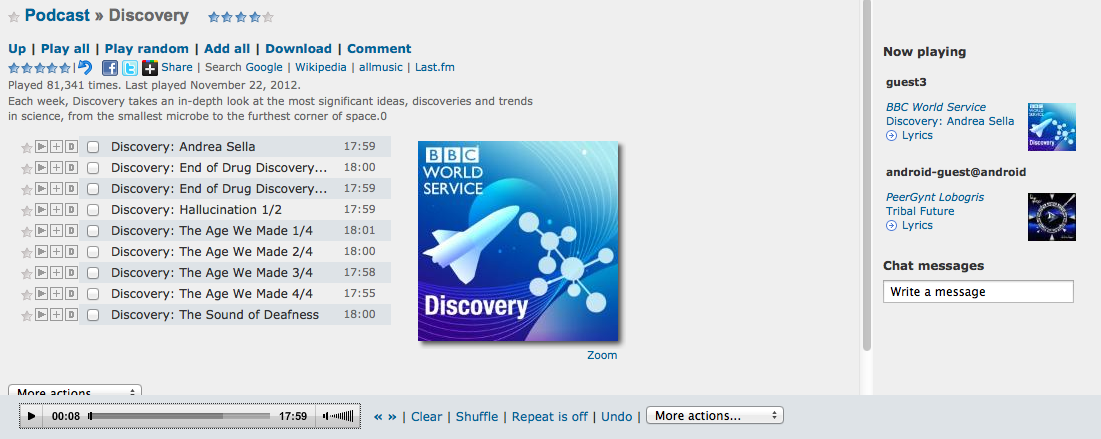This screenshot has height=439, width=1101.
Task: Check The Age We Made 2/4 box
Action: (93, 252)
